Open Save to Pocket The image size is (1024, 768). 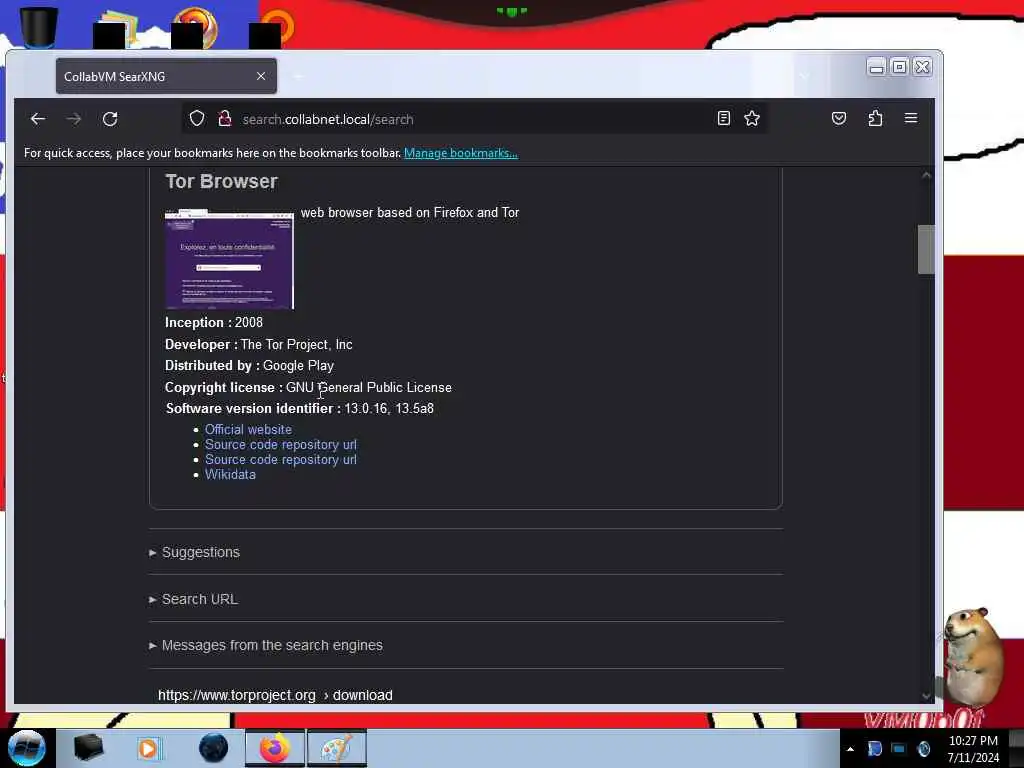coord(839,118)
